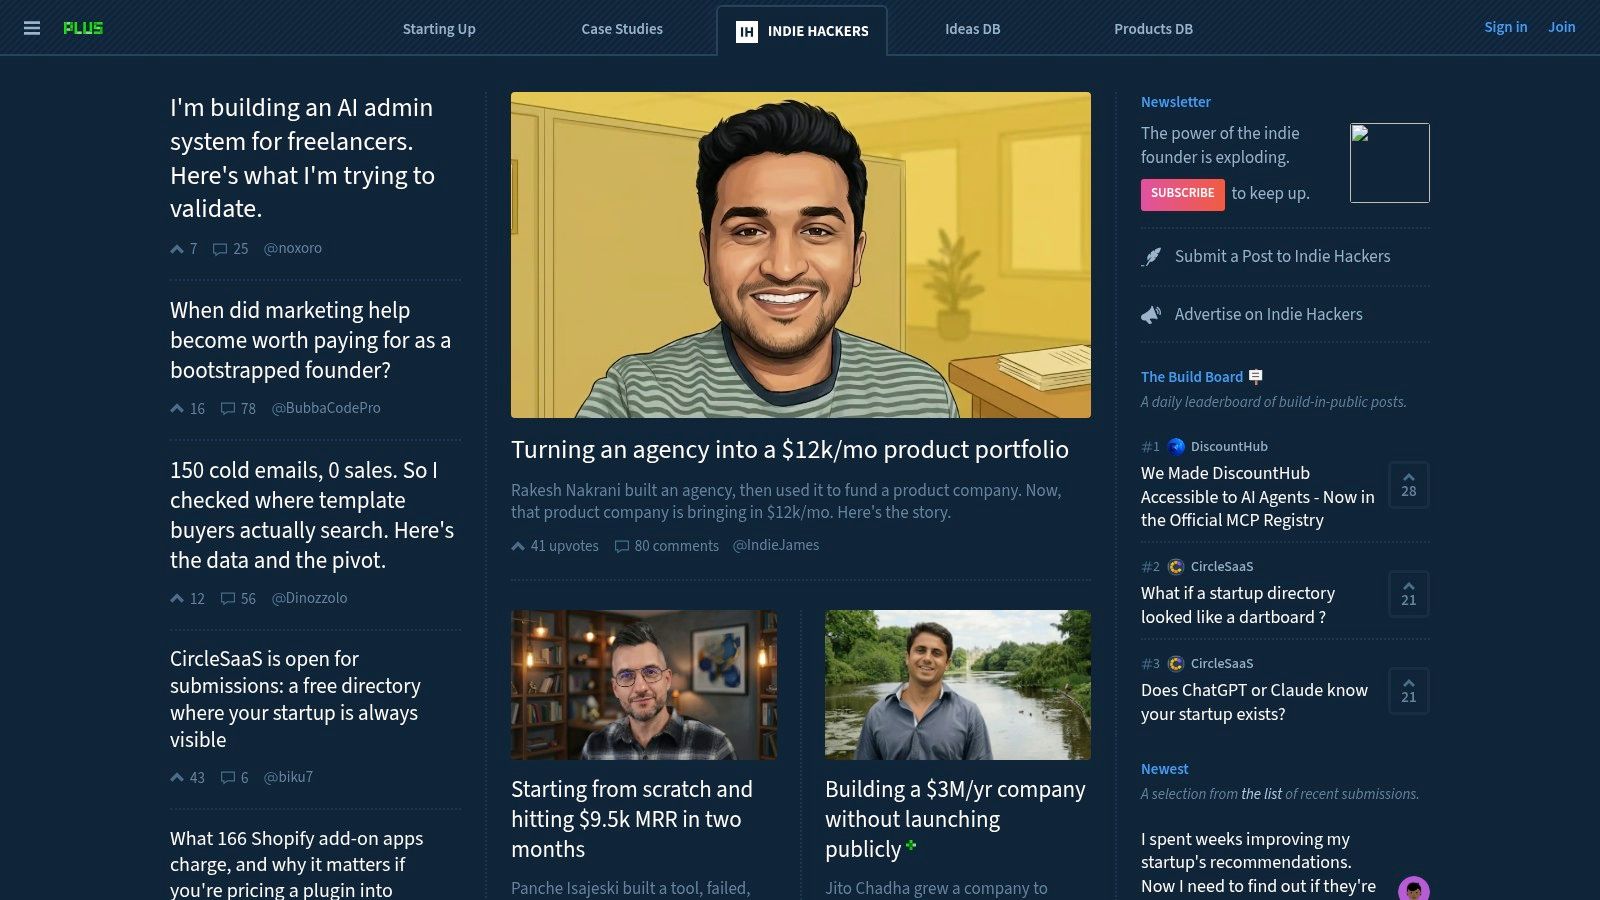Upvote the AI admin system post
The width and height of the screenshot is (1600, 900).
coord(177,249)
